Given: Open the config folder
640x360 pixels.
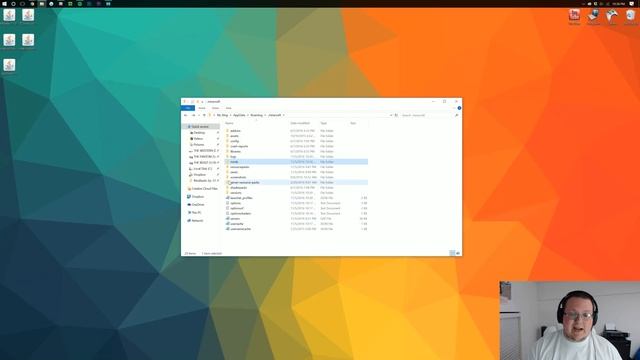Looking at the screenshot, I should pos(297,141).
